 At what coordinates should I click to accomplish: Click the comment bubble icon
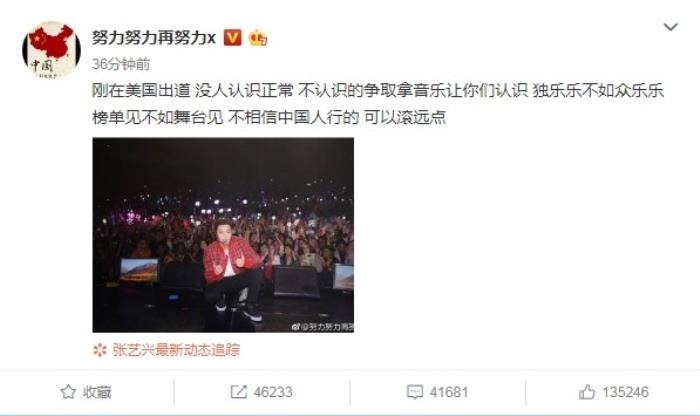[414, 392]
